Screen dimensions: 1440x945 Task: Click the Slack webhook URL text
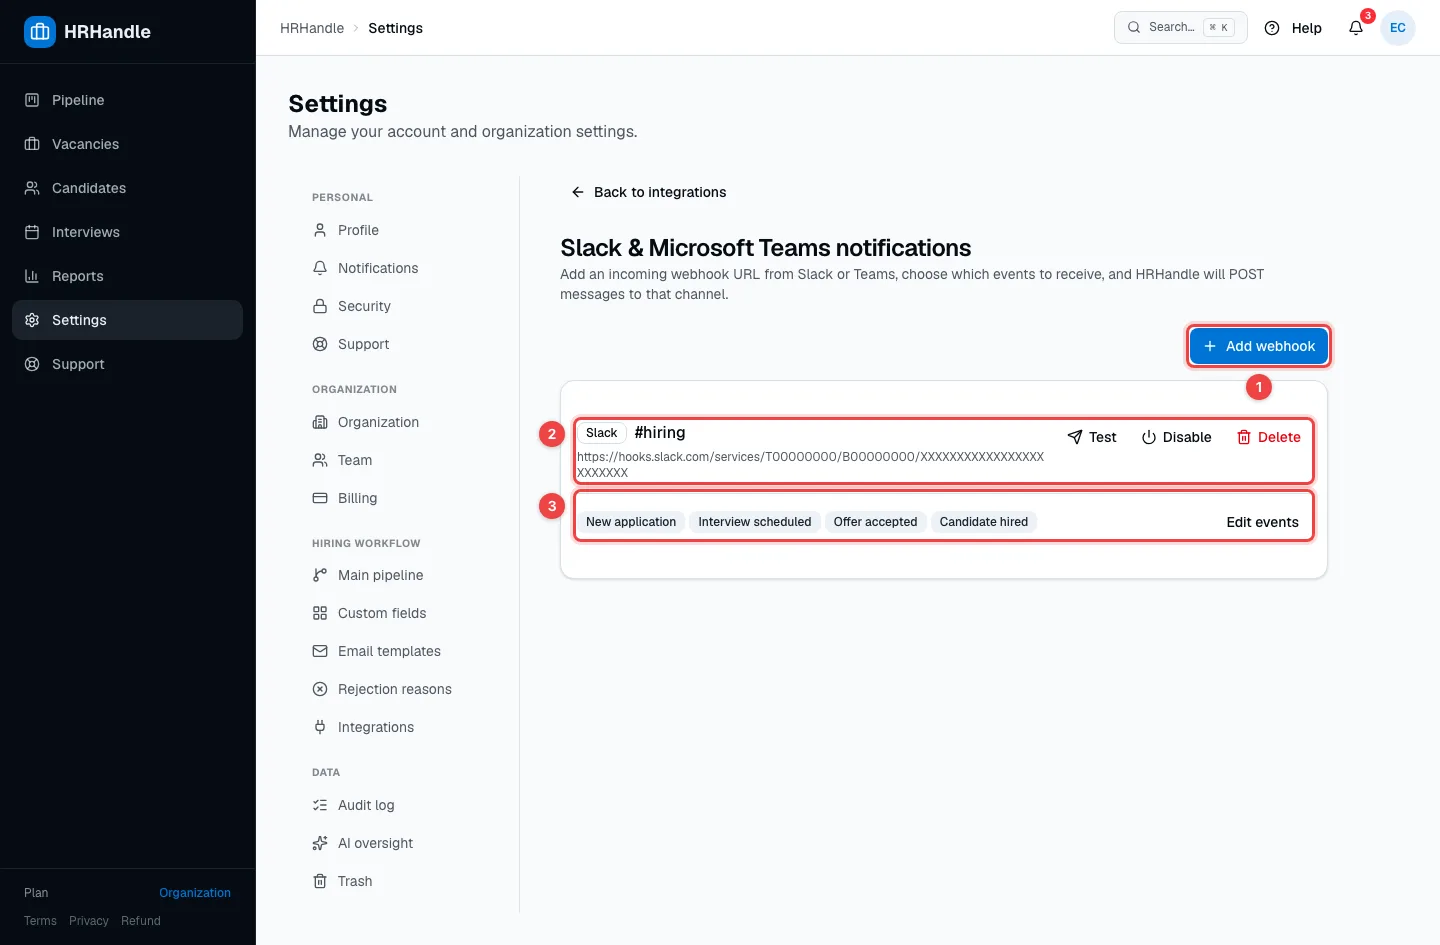[x=810, y=465]
